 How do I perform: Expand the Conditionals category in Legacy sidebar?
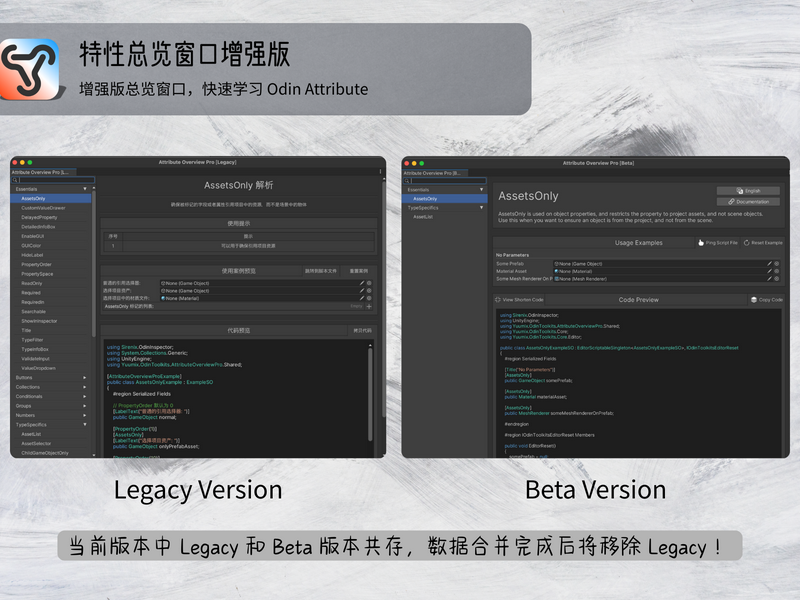point(85,396)
